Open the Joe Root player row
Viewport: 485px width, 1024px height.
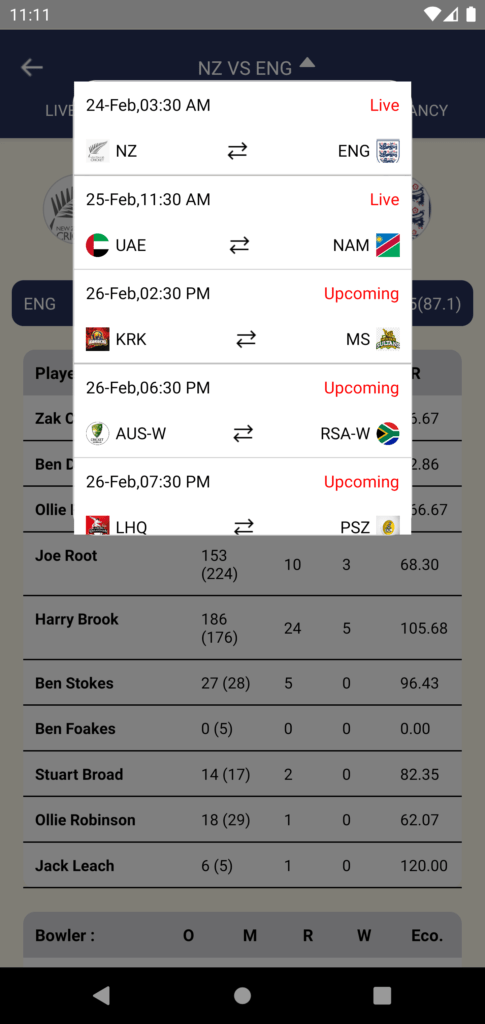(242, 564)
